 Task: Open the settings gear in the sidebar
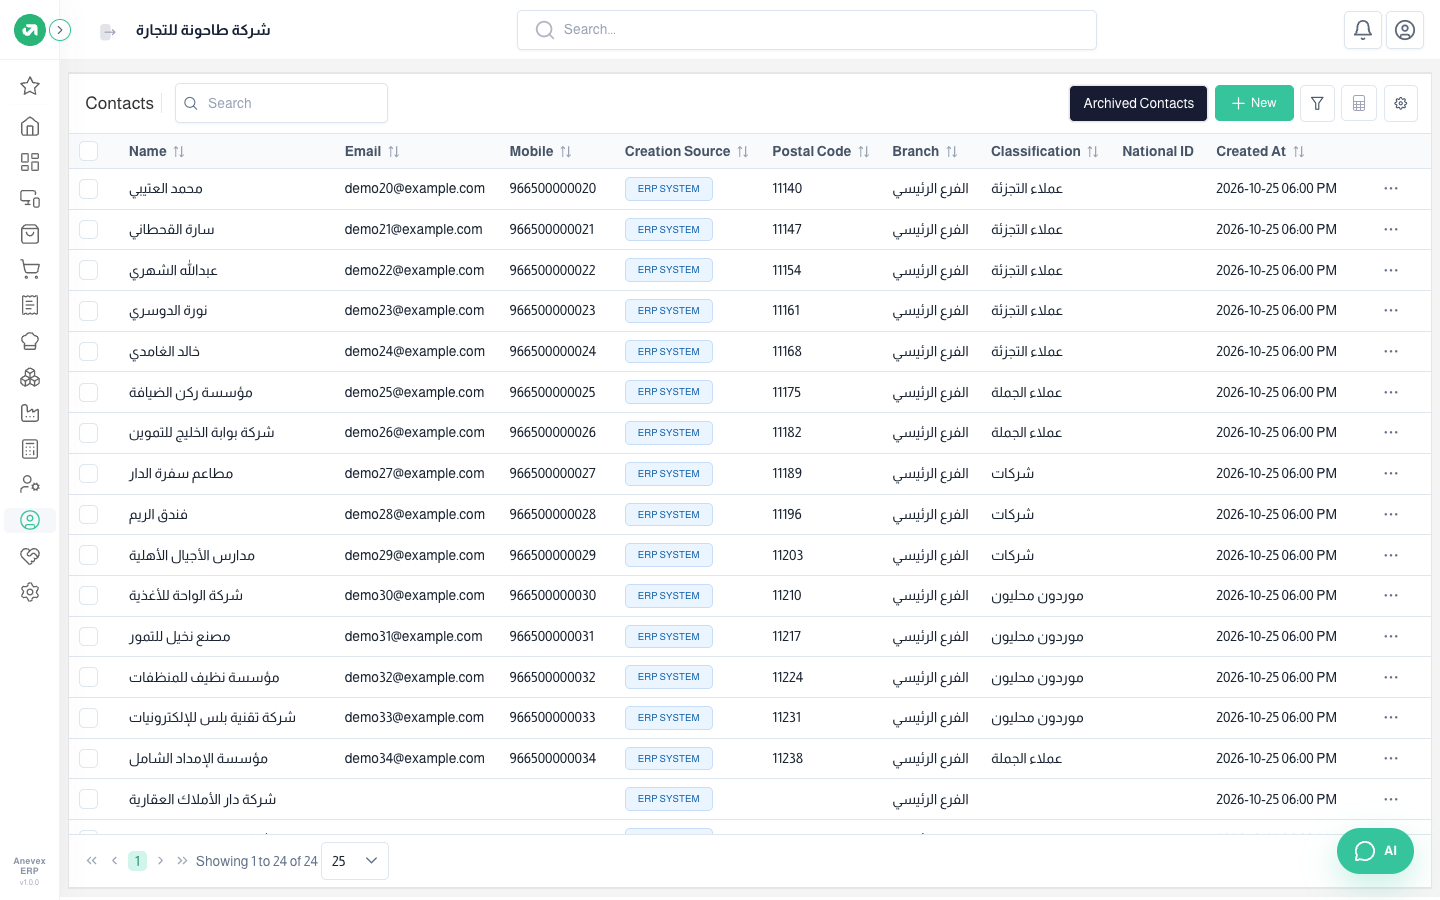coord(30,592)
